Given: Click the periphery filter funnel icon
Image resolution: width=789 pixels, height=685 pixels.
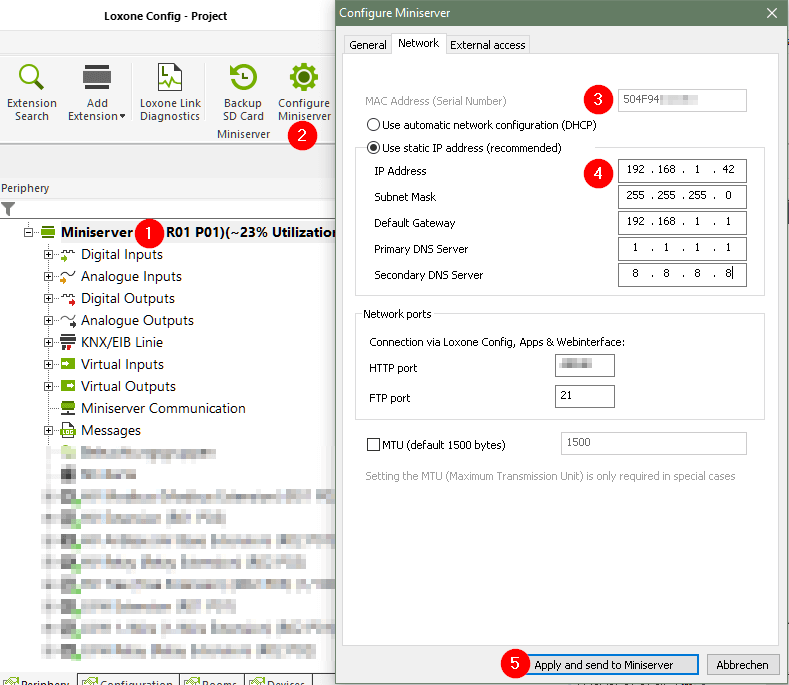Looking at the screenshot, I should 8,209.
